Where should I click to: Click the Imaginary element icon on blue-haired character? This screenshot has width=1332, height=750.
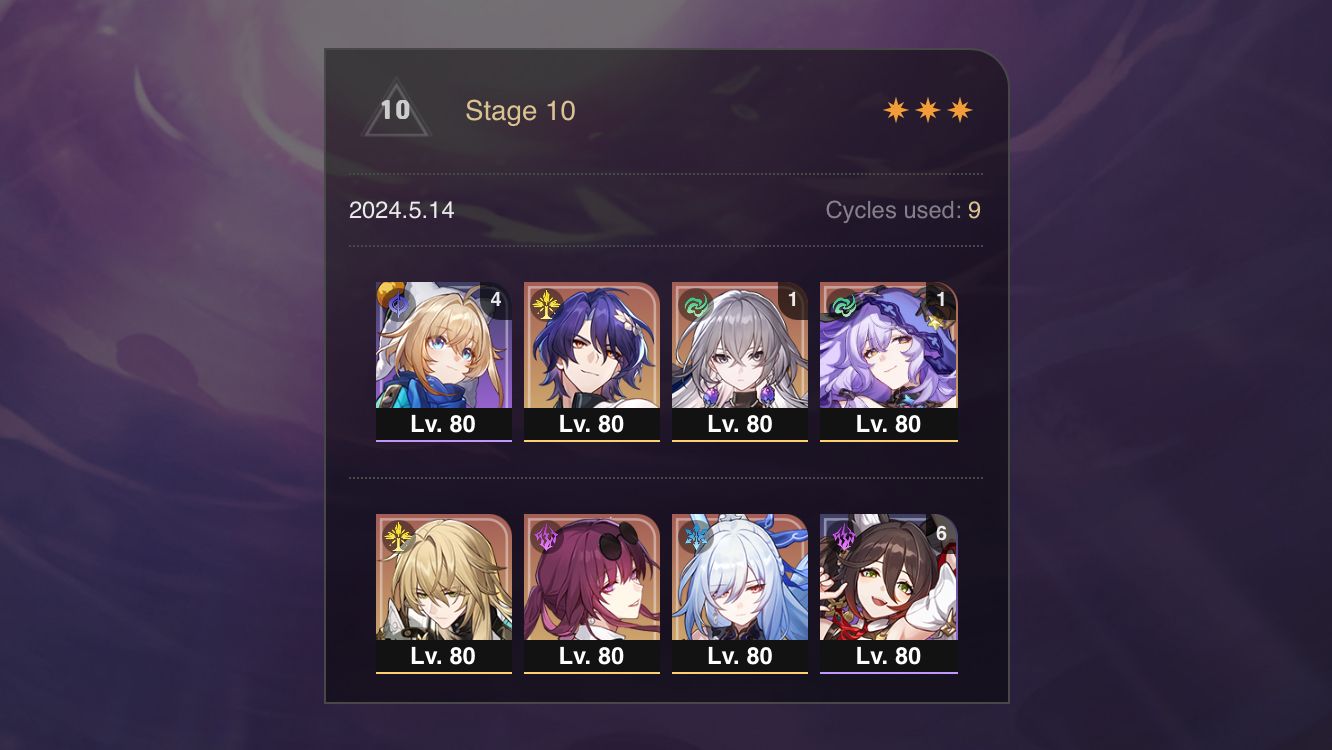click(545, 304)
